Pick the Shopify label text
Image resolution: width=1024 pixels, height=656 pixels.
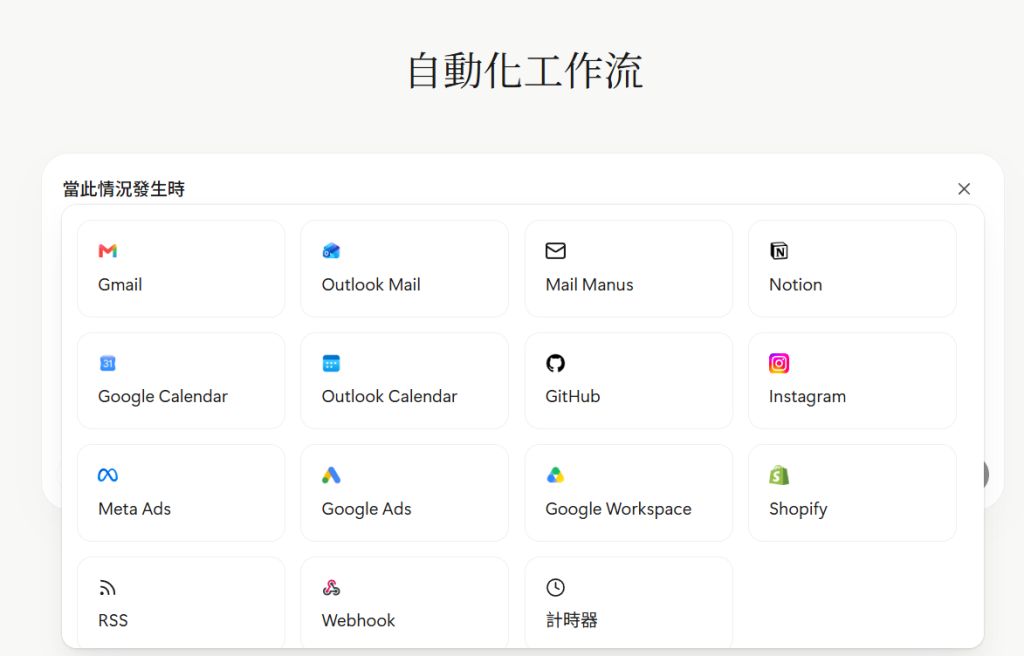[x=798, y=509]
